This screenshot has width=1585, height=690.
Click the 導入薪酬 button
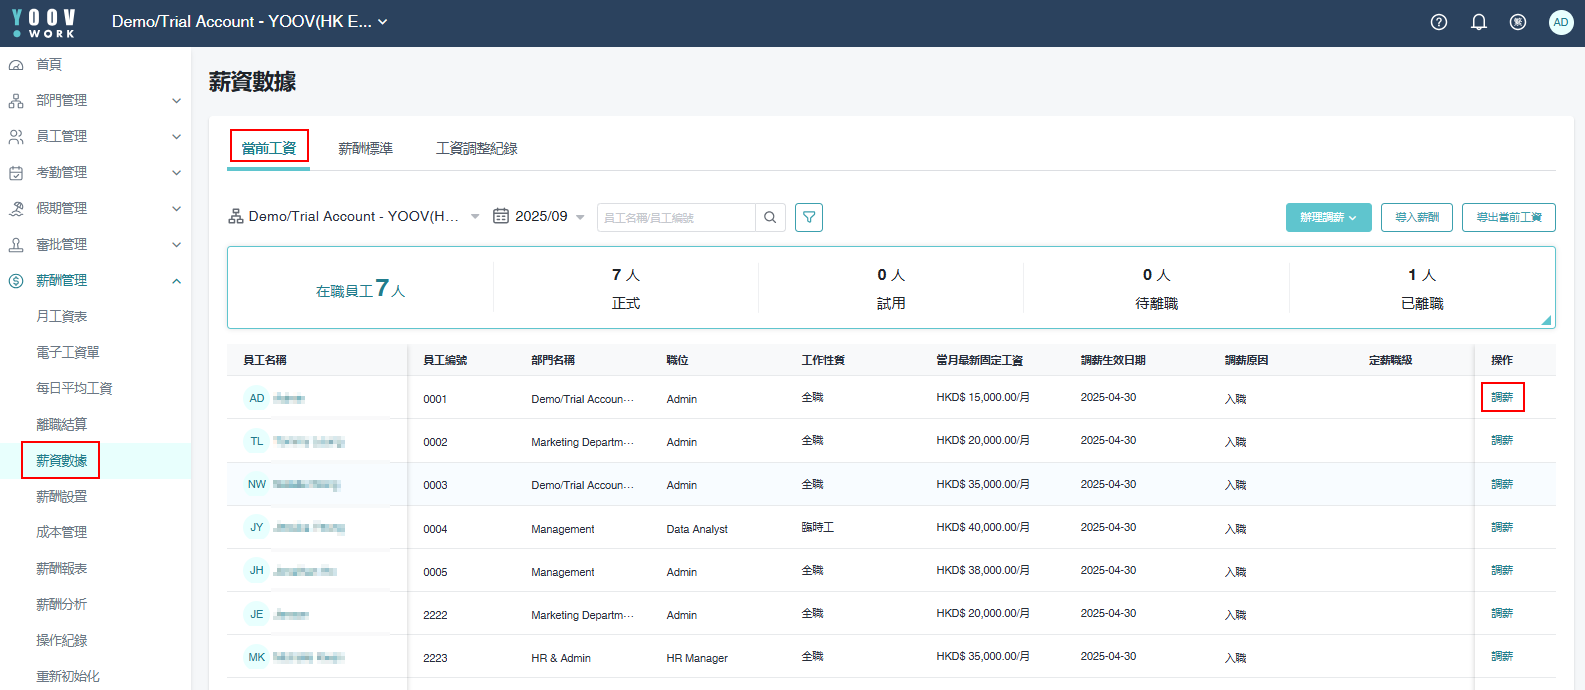pyautogui.click(x=1416, y=217)
